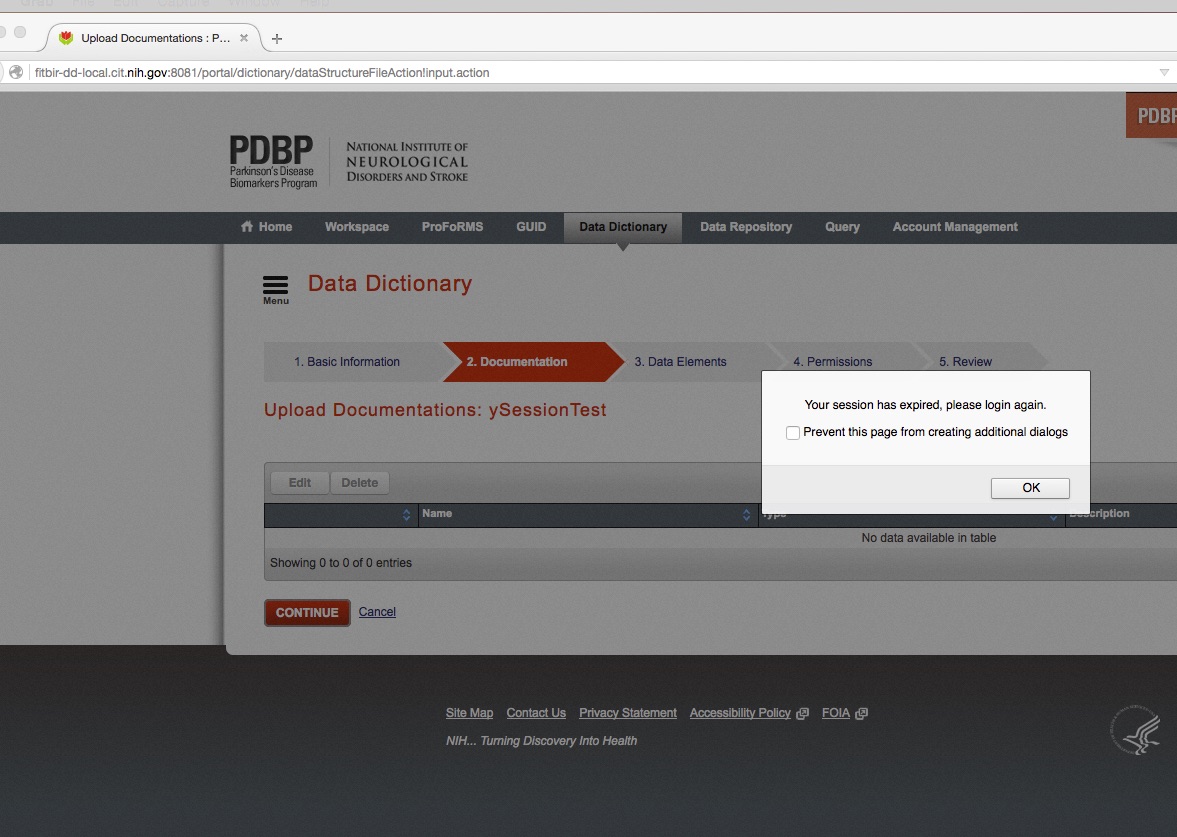This screenshot has height=837, width=1177.
Task: Open Account Management navigation item
Action: (x=955, y=227)
